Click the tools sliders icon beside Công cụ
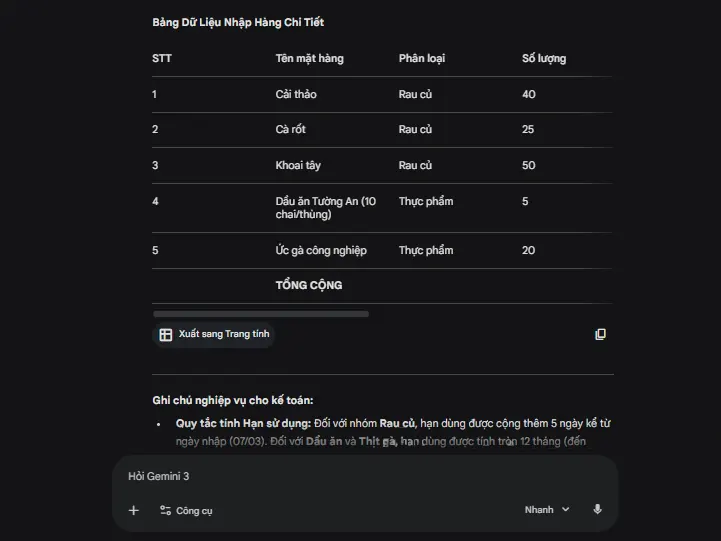721x541 pixels. [166, 510]
